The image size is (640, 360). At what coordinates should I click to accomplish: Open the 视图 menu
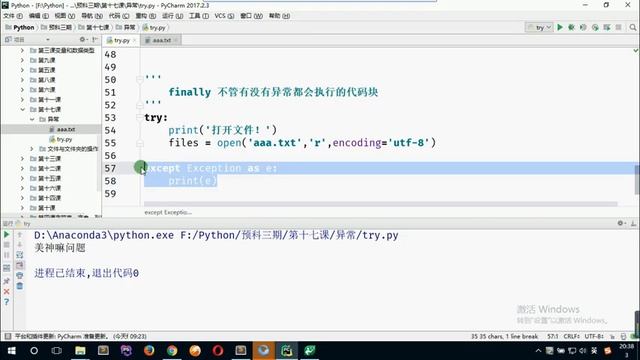pos(64,16)
